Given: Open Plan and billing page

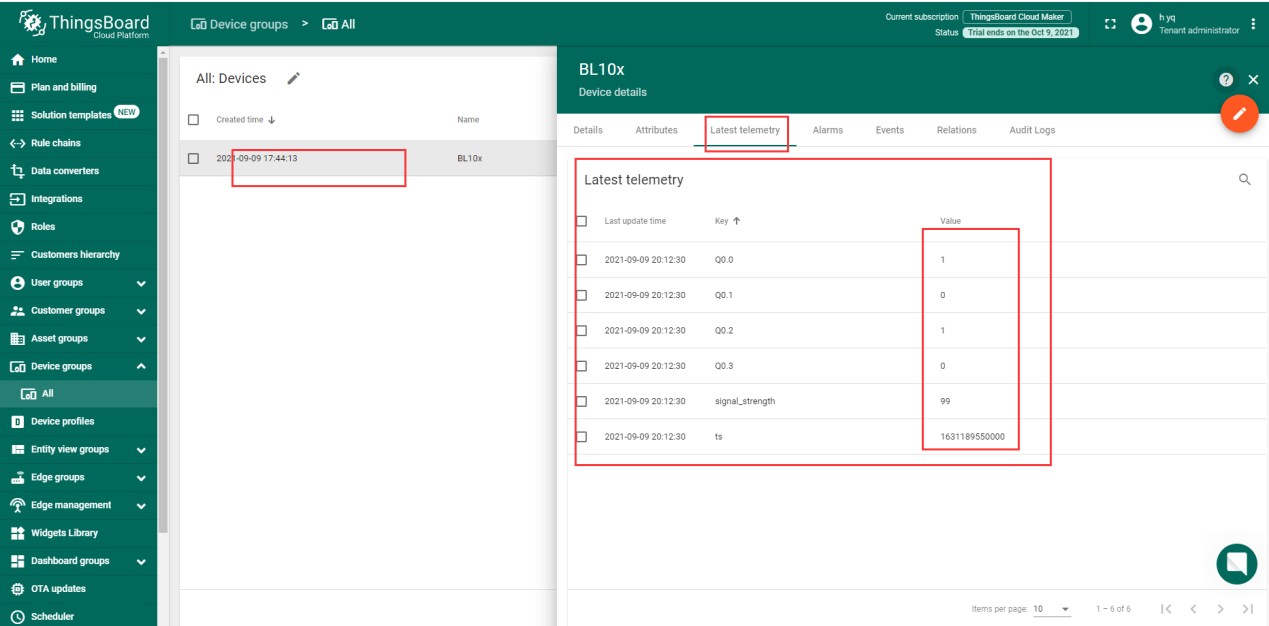Looking at the screenshot, I should click(78, 87).
